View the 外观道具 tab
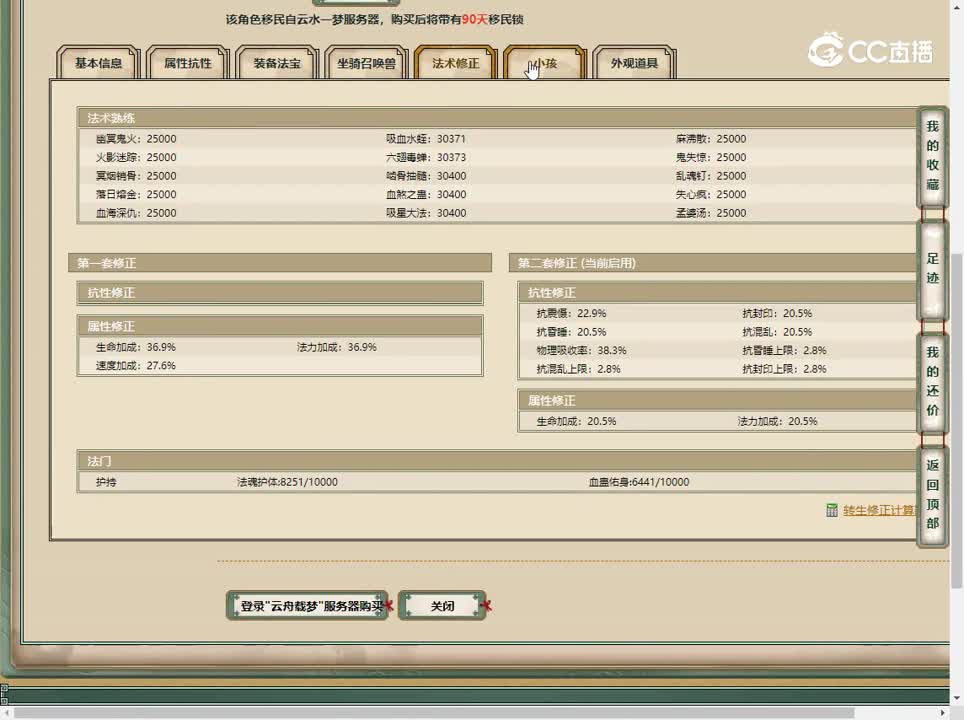Screen dimensions: 964x720 [634, 63]
